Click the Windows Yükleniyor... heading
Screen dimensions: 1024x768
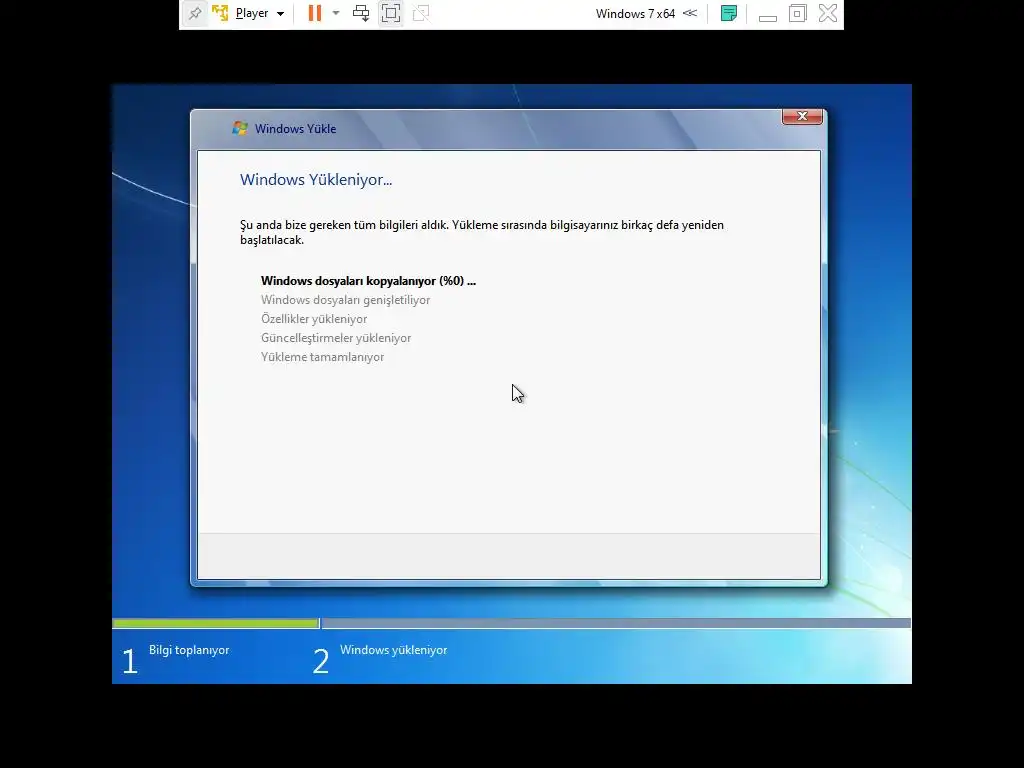(x=316, y=180)
